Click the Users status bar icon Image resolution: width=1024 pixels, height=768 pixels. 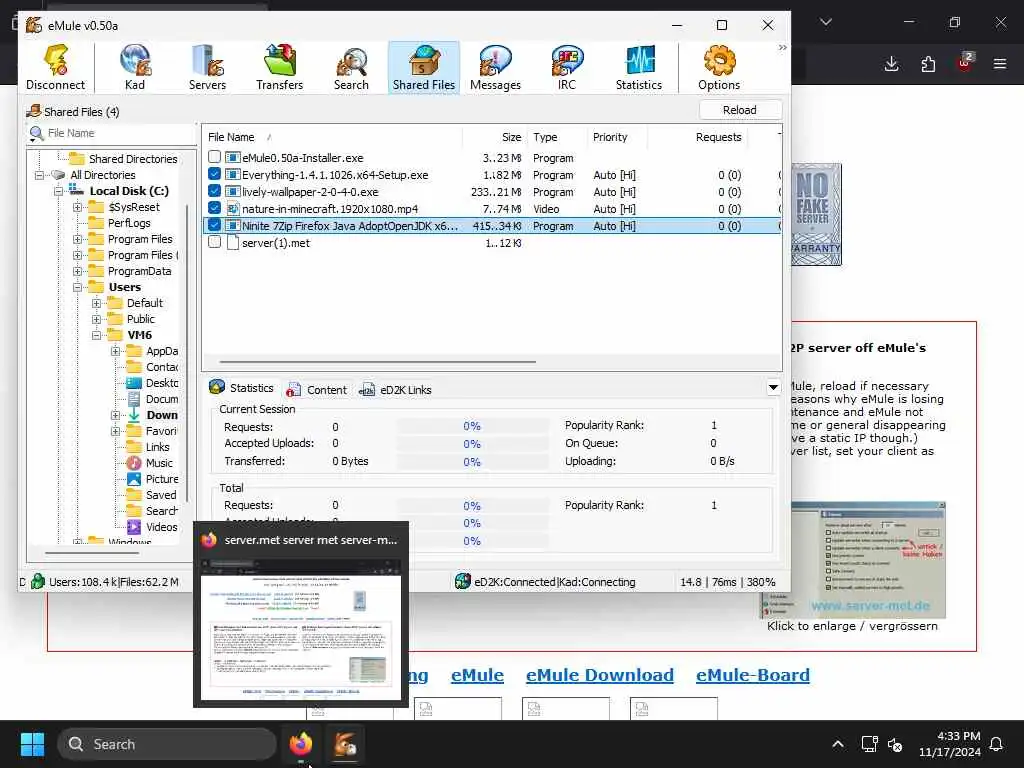point(38,581)
